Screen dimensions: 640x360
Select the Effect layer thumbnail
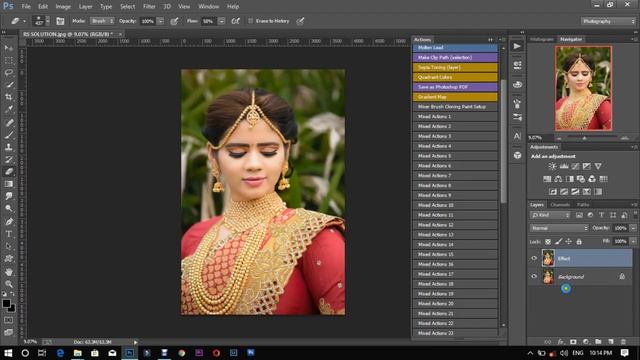(x=548, y=258)
